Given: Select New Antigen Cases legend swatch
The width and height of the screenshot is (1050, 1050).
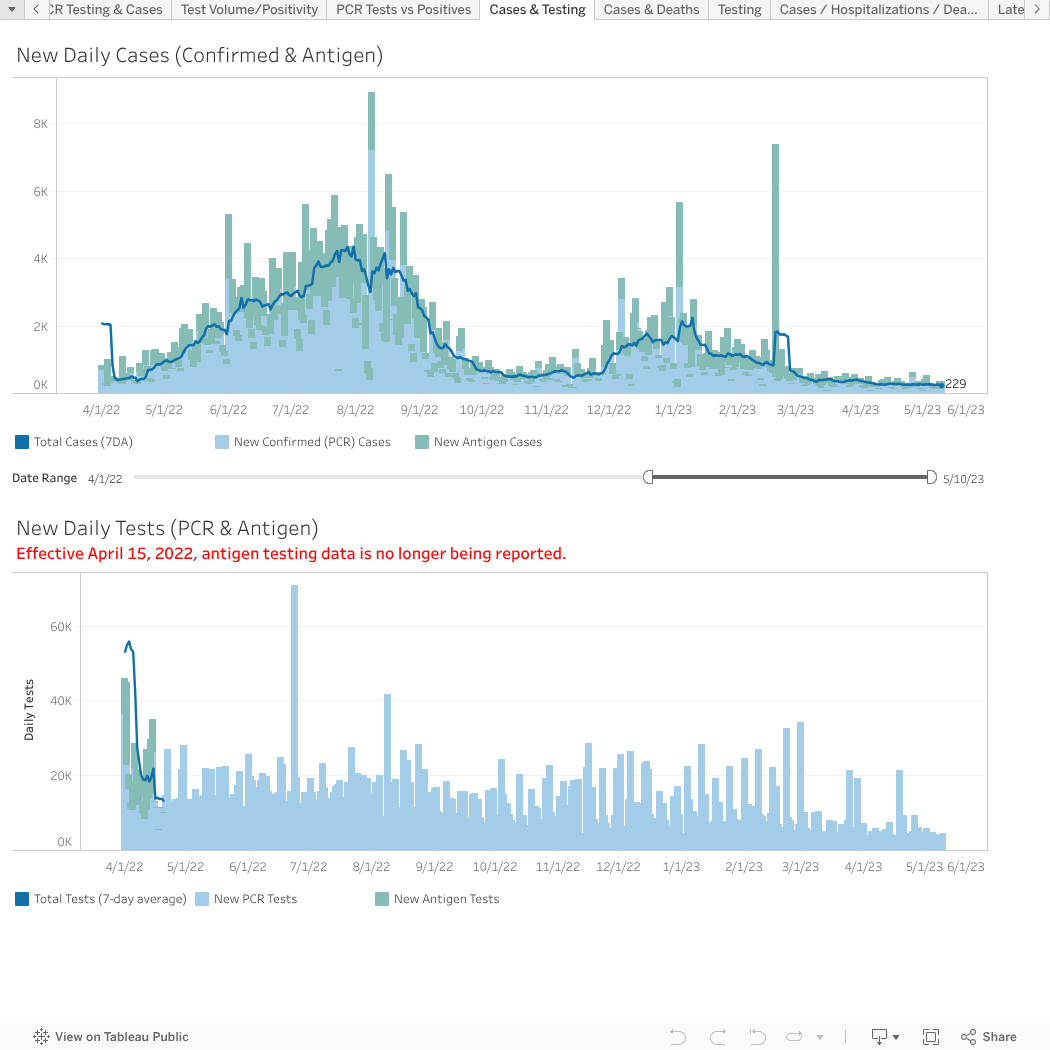Looking at the screenshot, I should coord(422,442).
